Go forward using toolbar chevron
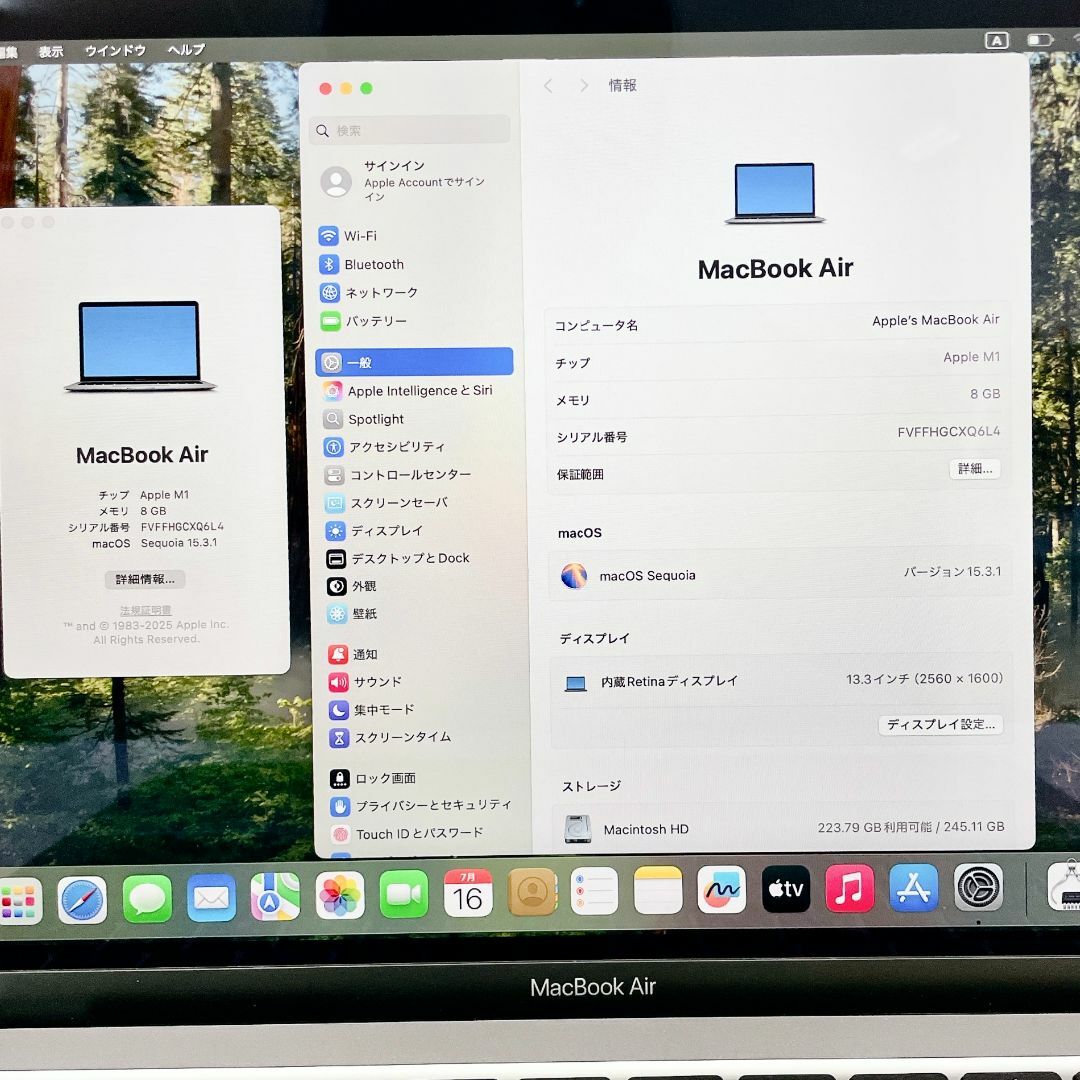 (x=584, y=85)
